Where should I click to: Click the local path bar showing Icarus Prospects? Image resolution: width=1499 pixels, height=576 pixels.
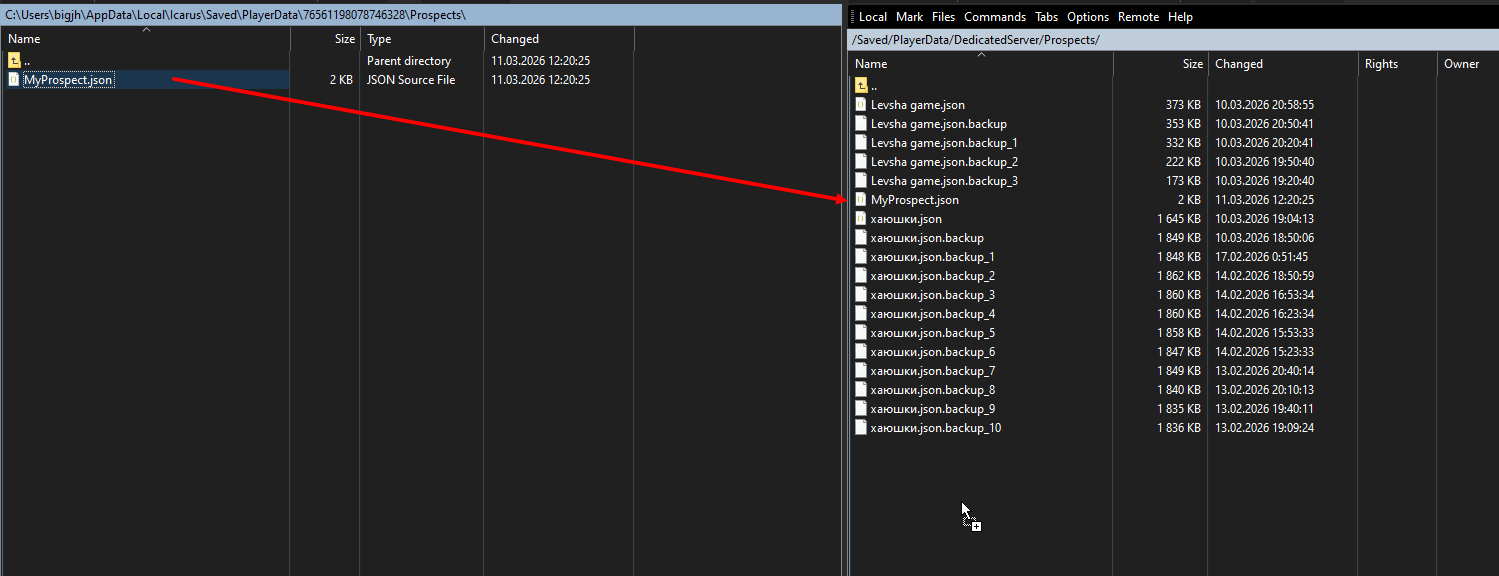pyautogui.click(x=235, y=15)
